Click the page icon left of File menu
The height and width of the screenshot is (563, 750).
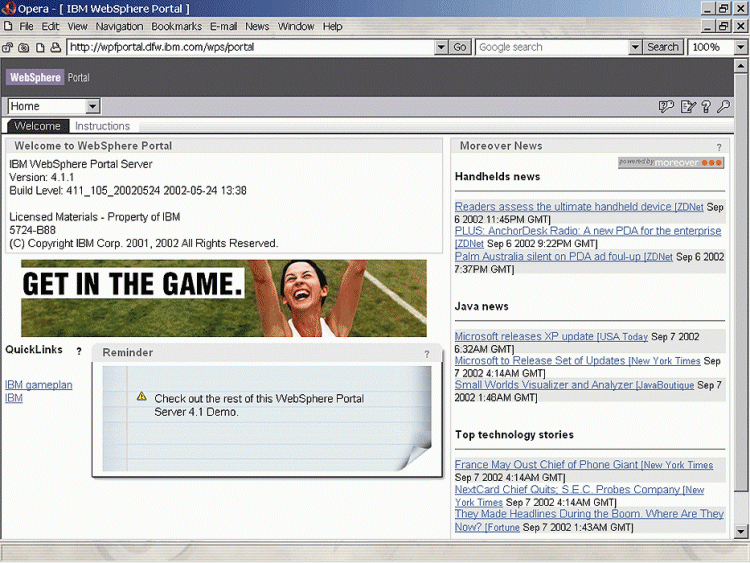(8, 26)
